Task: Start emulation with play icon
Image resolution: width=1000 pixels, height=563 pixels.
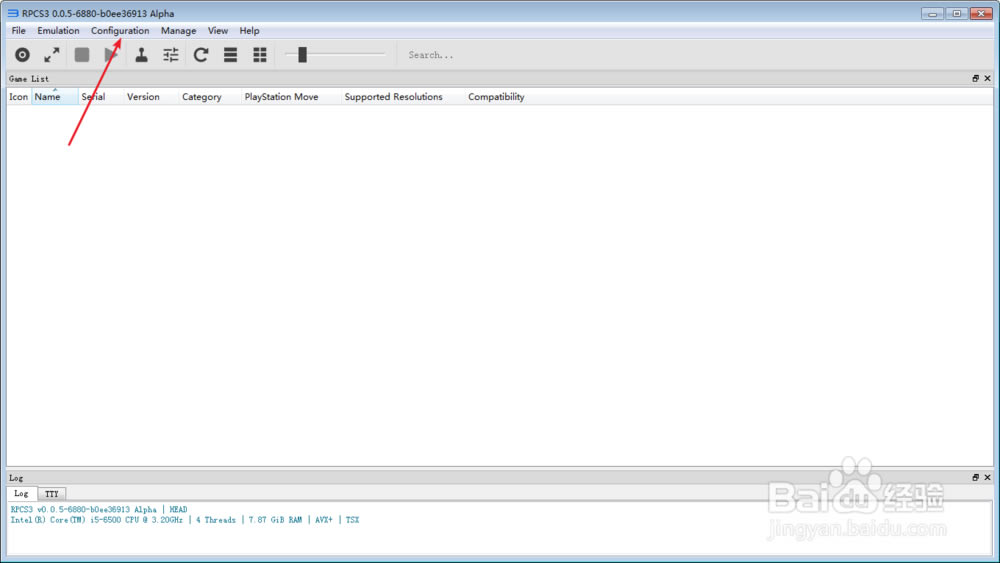Action: (x=111, y=55)
